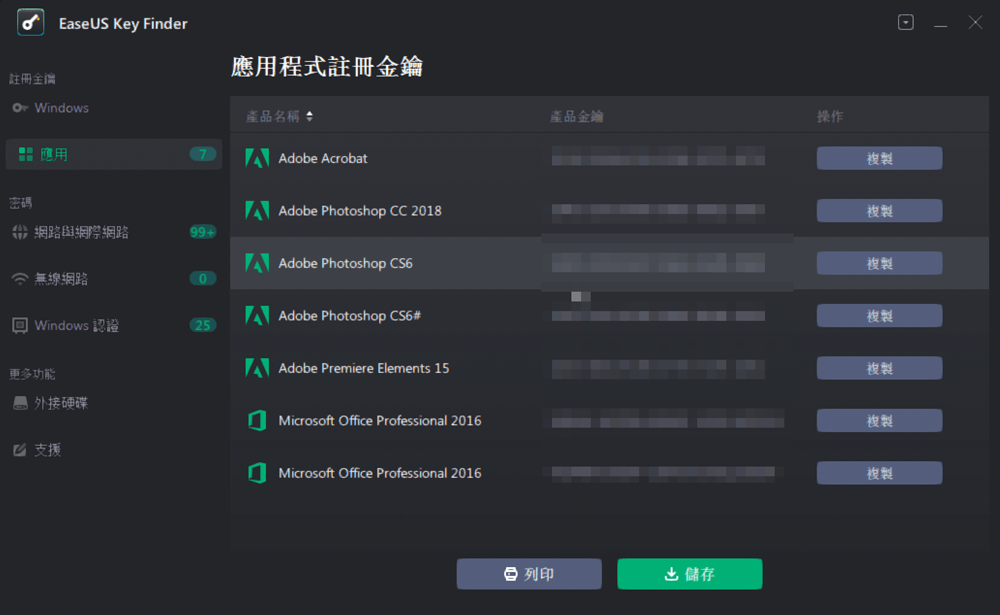Click the Wi-Fi icon for 無線網路
The image size is (1000, 615).
coord(20,279)
